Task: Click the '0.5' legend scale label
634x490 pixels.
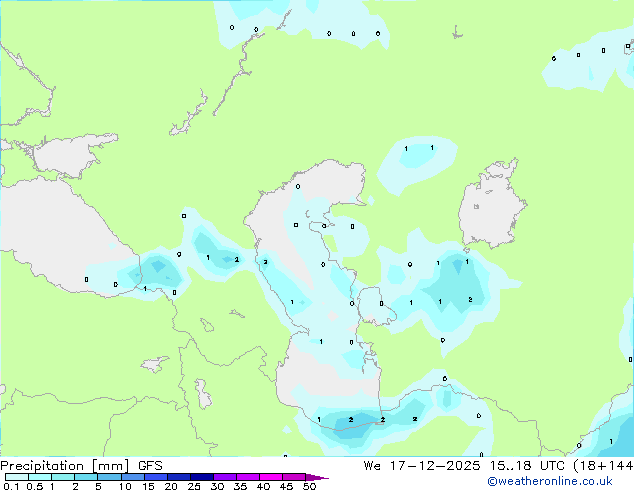Action: pyautogui.click(x=34, y=486)
